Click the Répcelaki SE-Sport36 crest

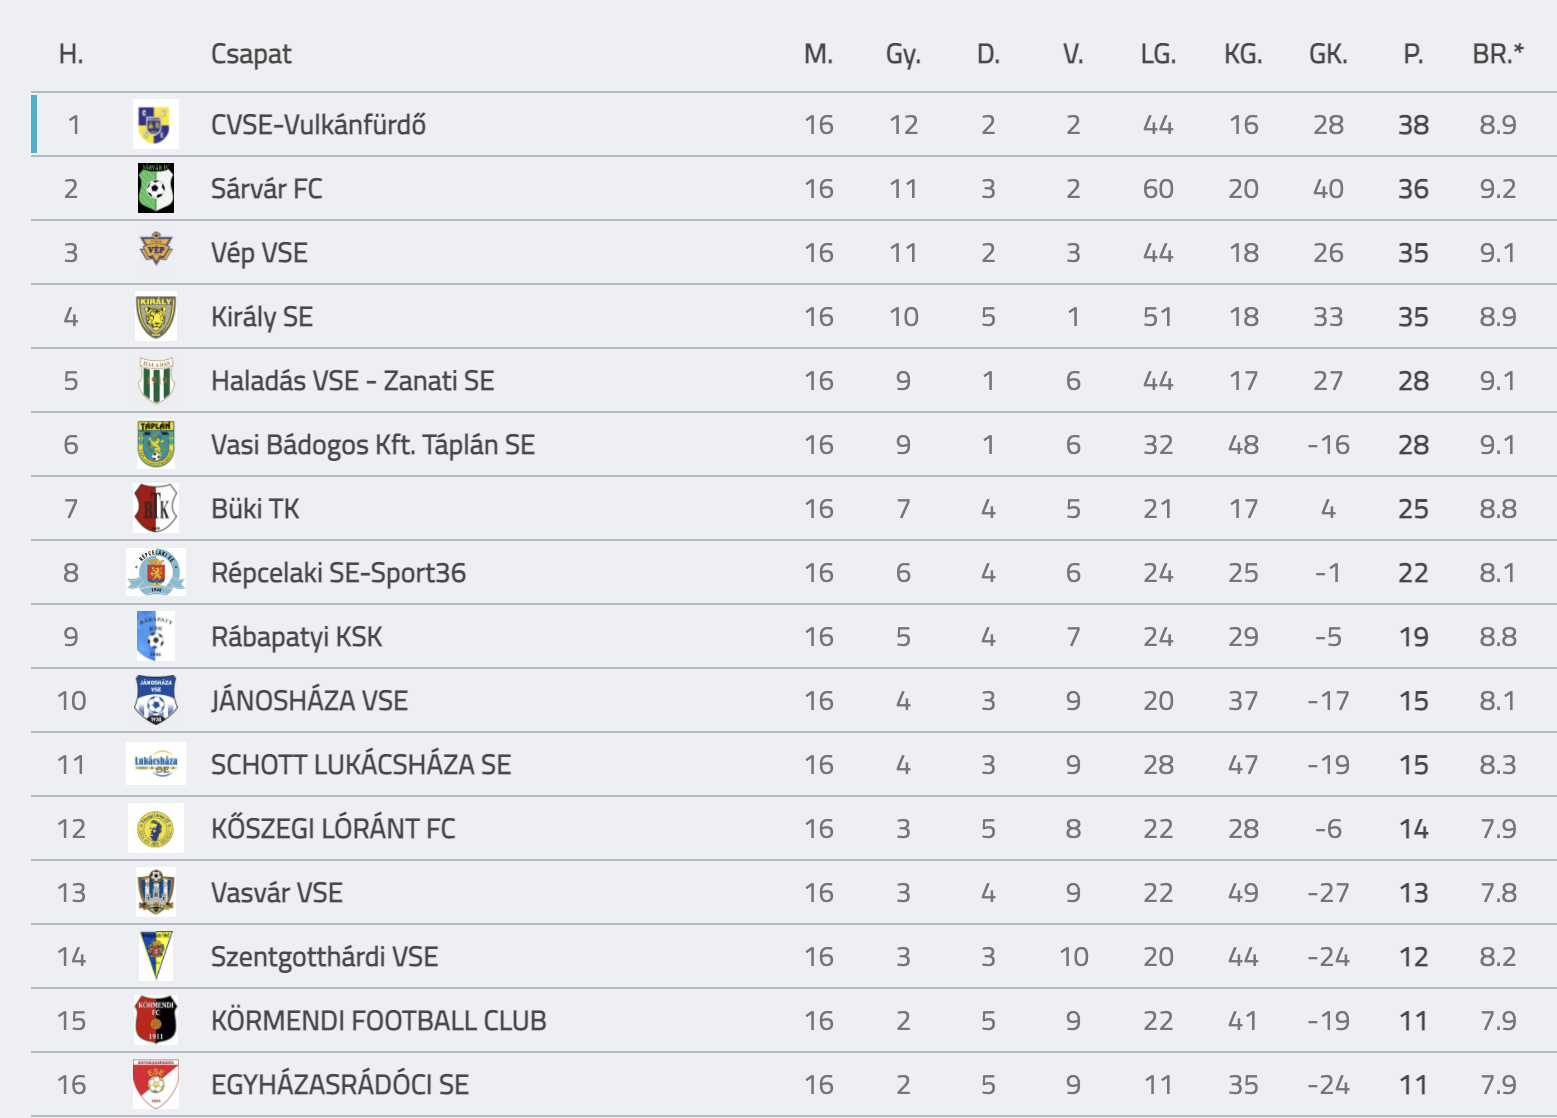[156, 573]
